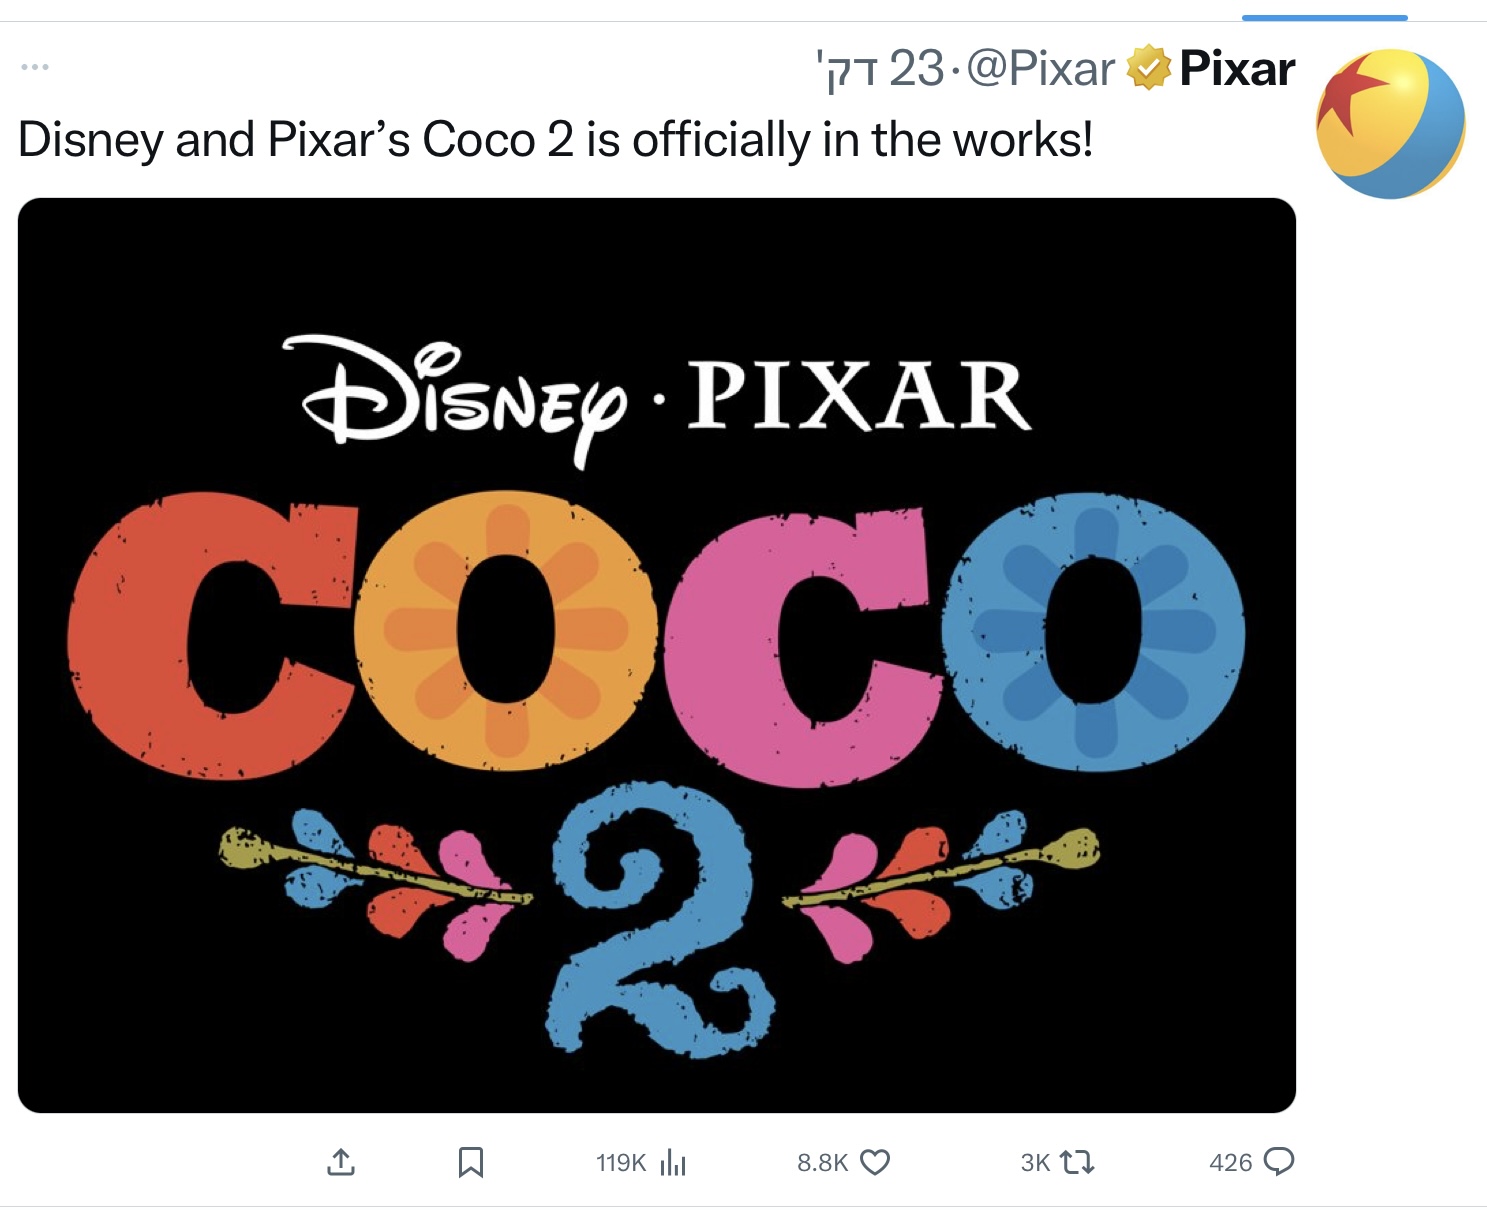The width and height of the screenshot is (1487, 1220).
Task: Select the blue highlighted tab indicator
Action: [1324, 17]
